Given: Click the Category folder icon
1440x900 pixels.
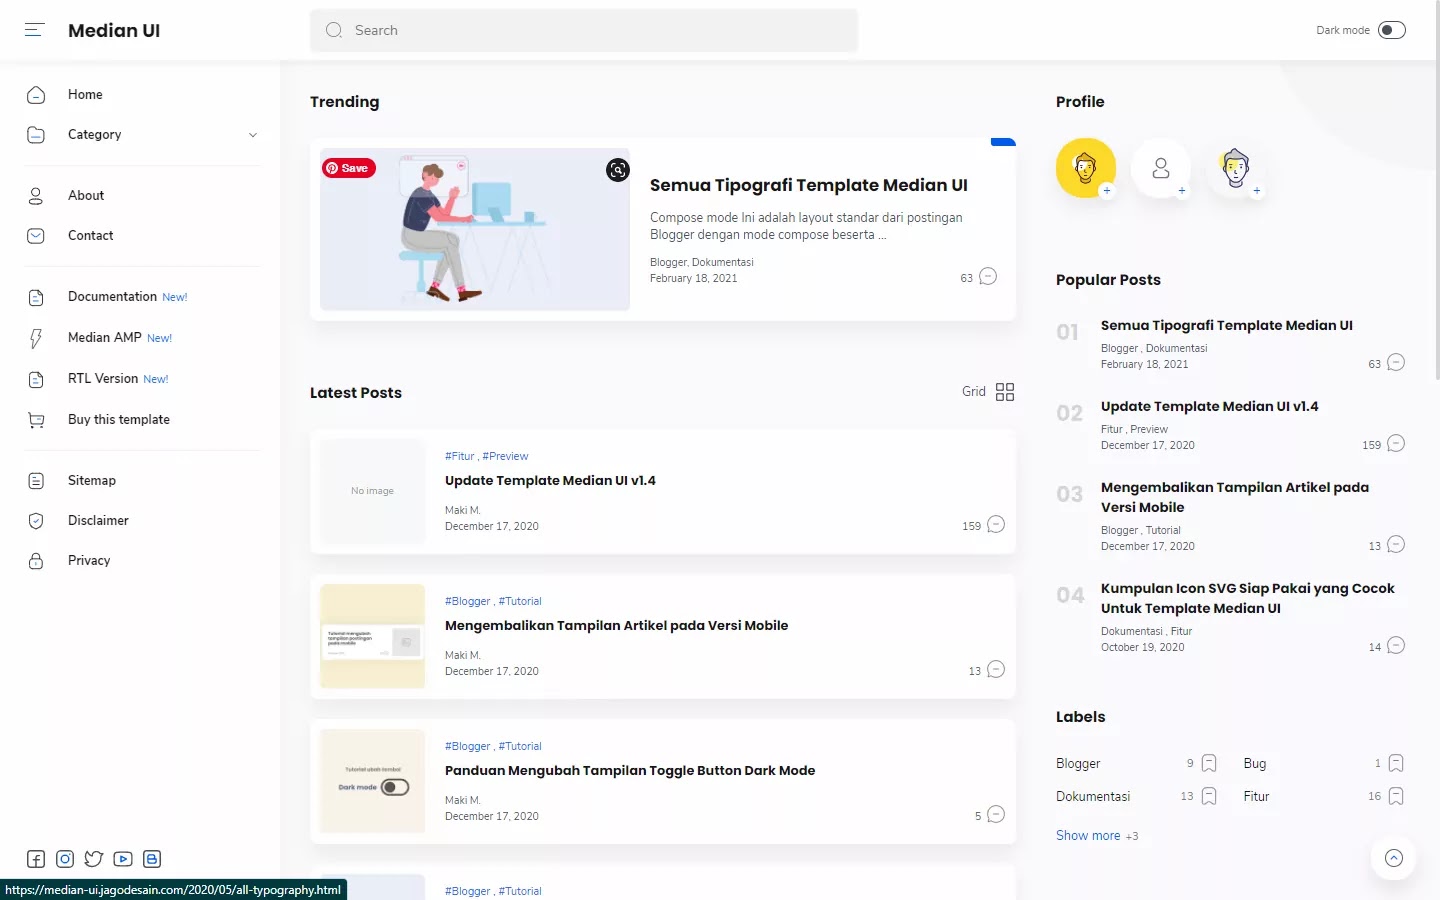Looking at the screenshot, I should (x=36, y=135).
